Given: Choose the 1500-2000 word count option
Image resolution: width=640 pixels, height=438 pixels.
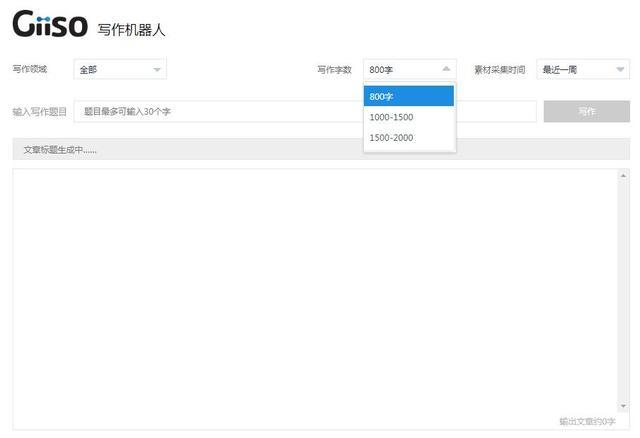Looking at the screenshot, I should [x=409, y=138].
